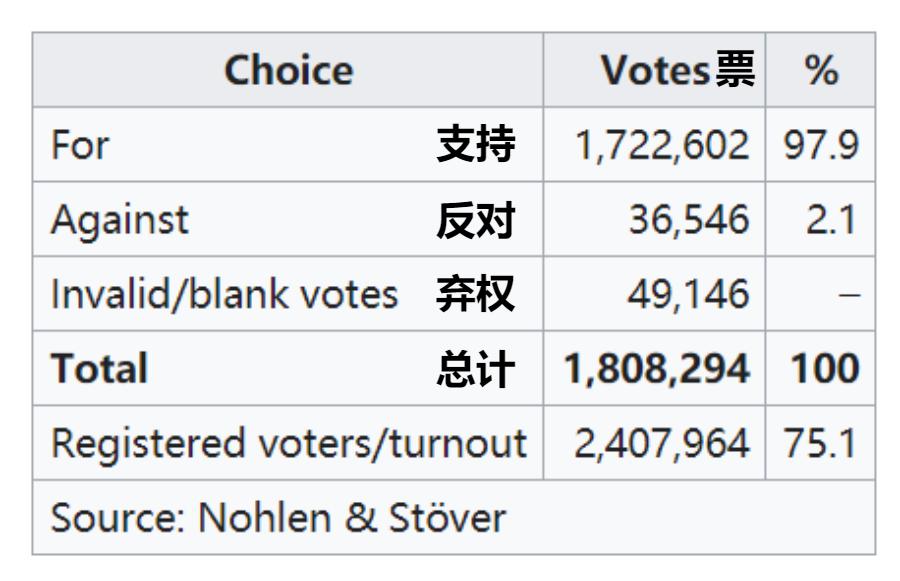This screenshot has height=581, width=900.
Task: Click the vote count 36,546
Action: [x=688, y=220]
